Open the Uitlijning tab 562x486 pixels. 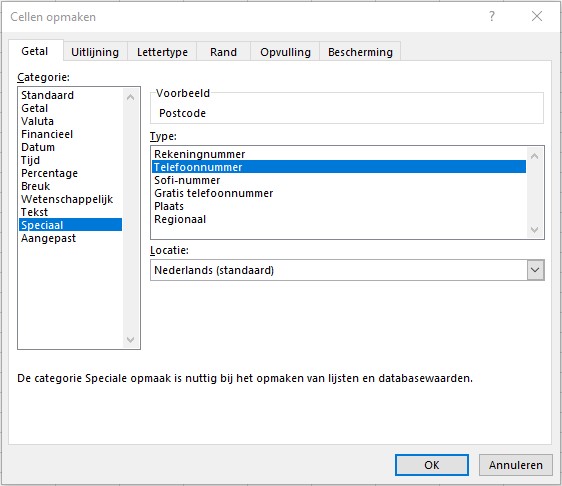95,52
